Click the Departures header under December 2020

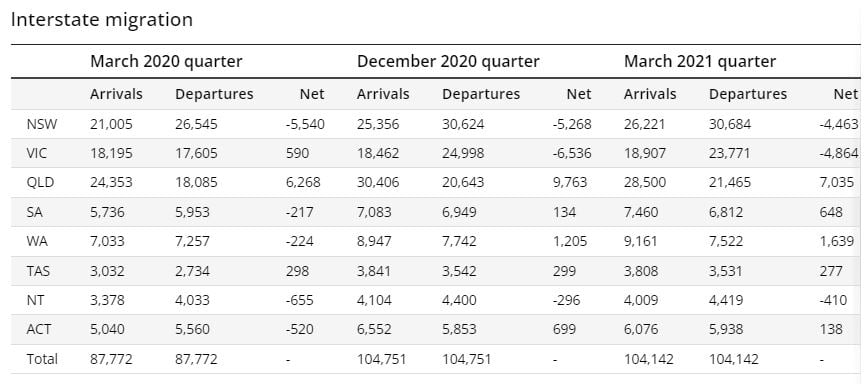point(481,94)
